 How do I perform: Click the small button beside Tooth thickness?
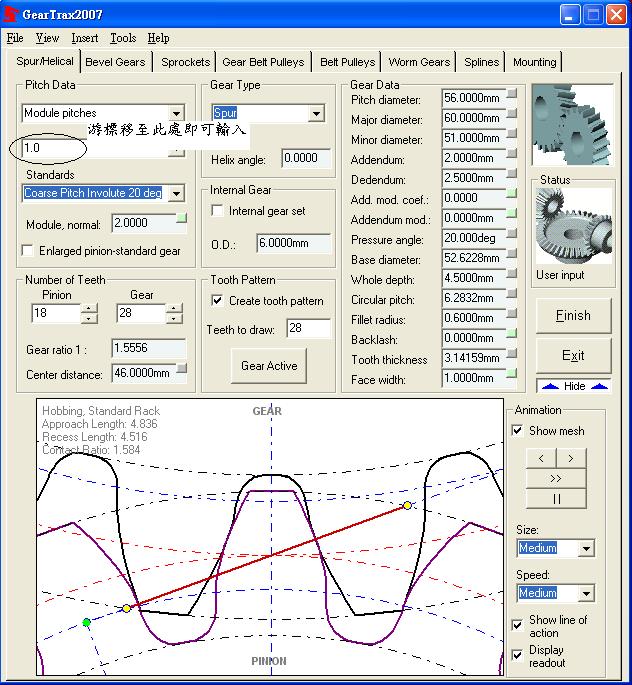pos(511,353)
